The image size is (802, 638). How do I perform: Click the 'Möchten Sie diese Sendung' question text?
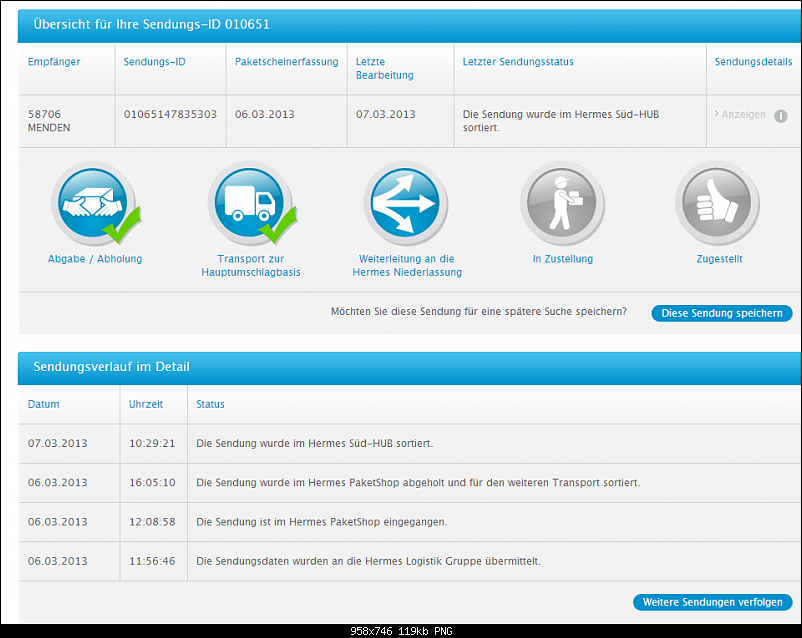point(479,312)
